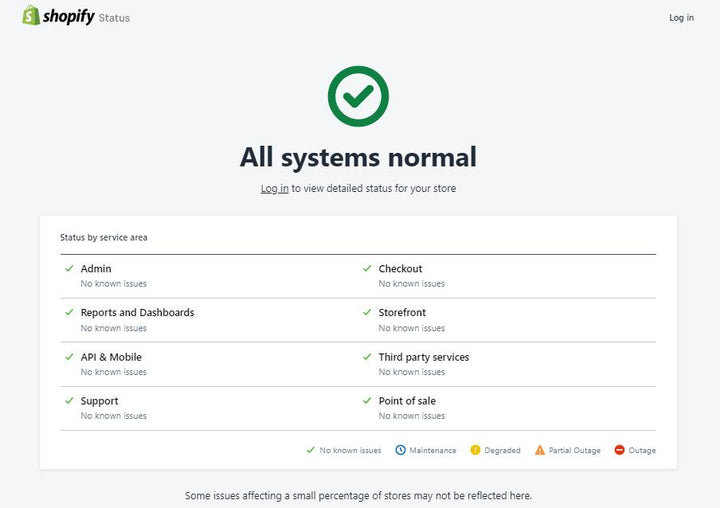The height and width of the screenshot is (508, 720).
Task: Click the orange Partial Outage triangle icon
Action: tap(540, 450)
